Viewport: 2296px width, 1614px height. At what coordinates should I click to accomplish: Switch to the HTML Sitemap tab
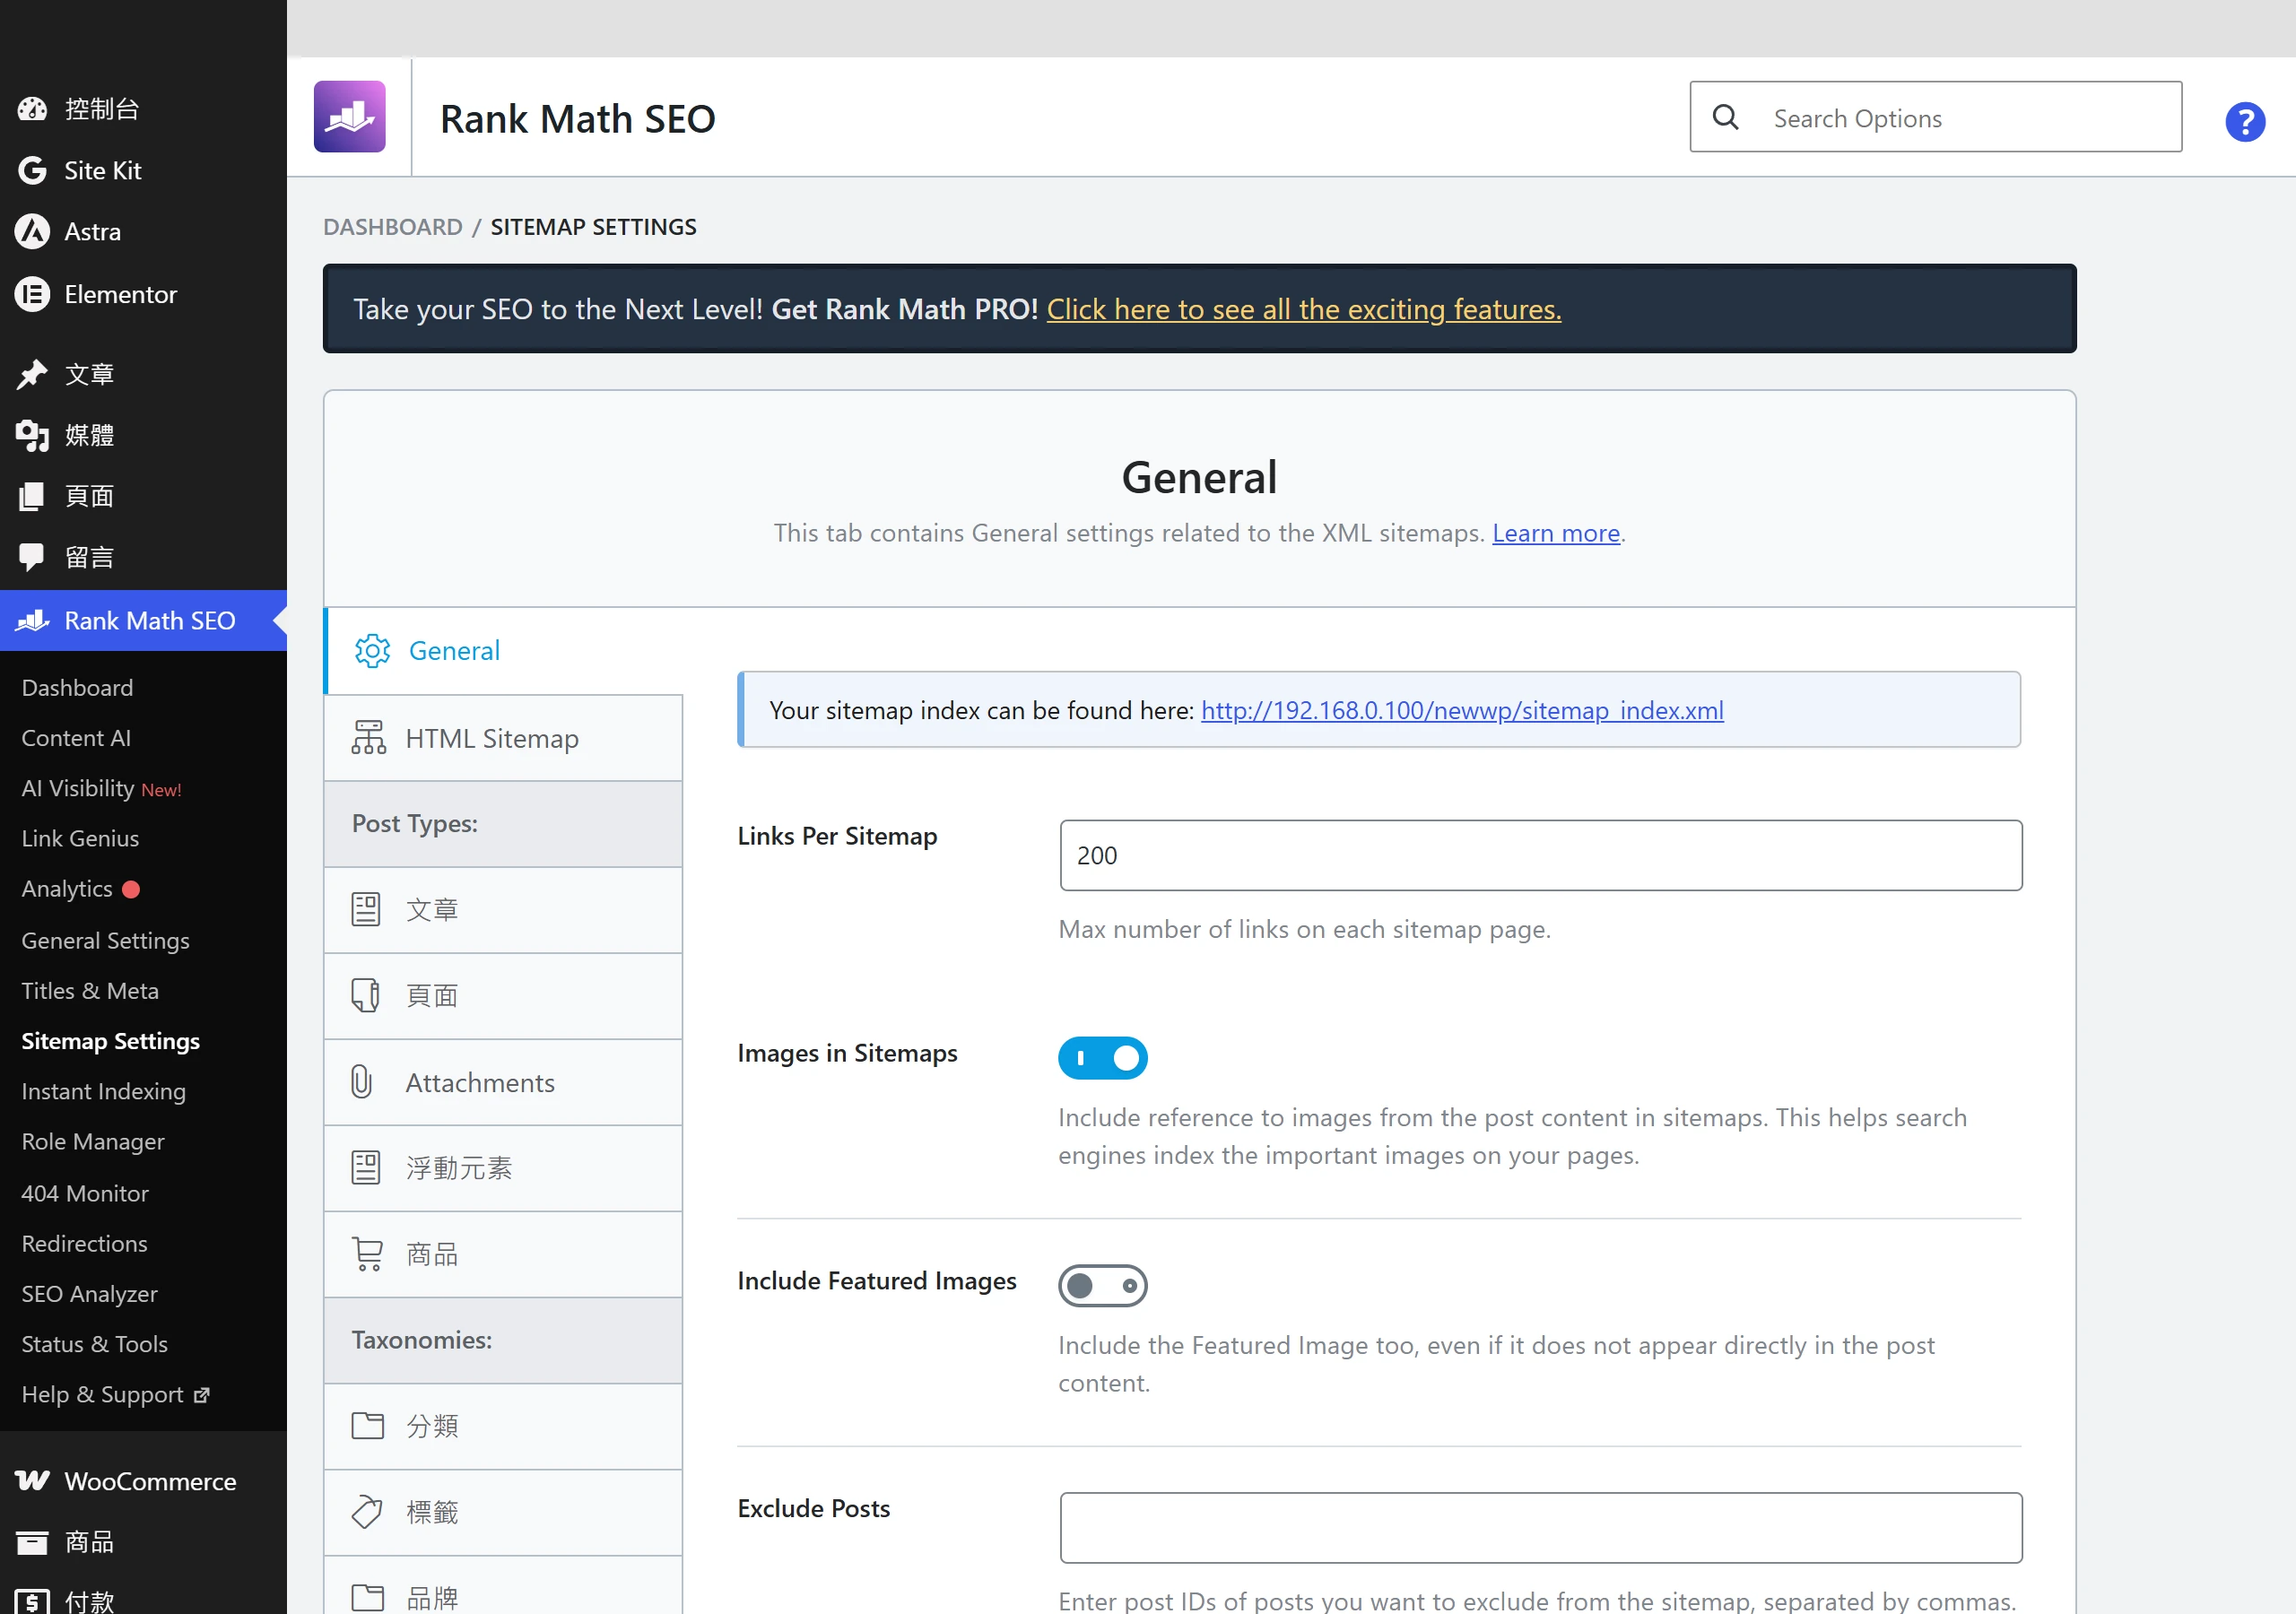point(503,738)
